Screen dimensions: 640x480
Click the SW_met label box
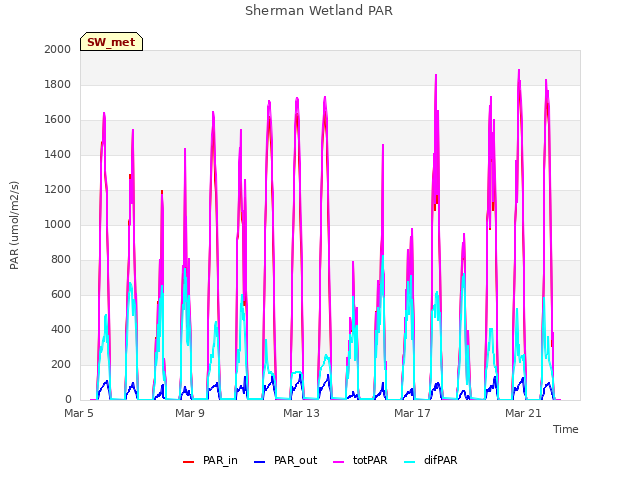click(111, 42)
